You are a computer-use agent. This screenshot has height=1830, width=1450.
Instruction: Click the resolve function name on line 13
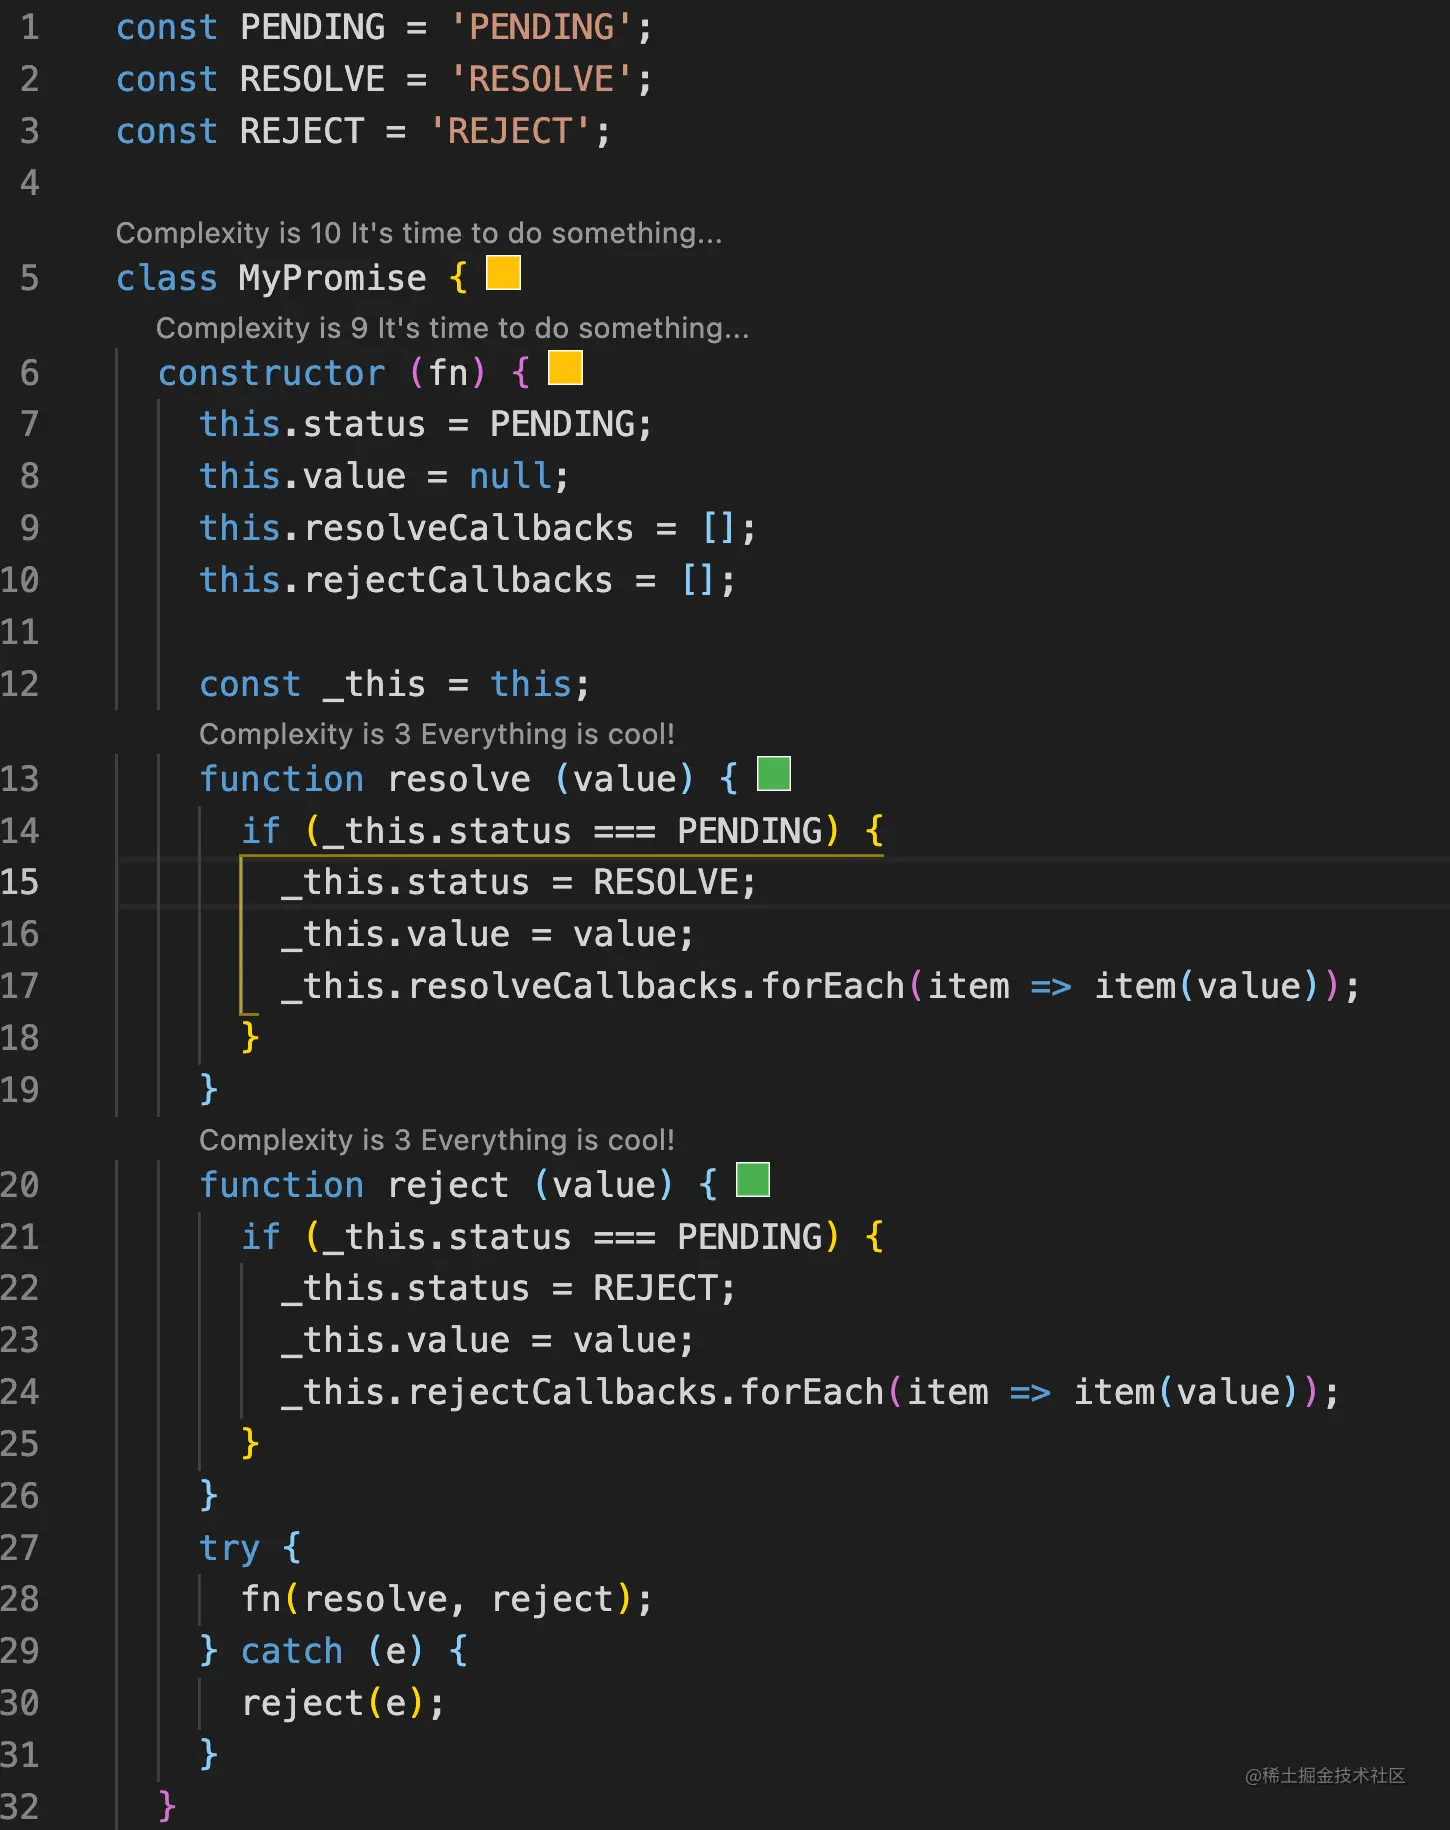pyautogui.click(x=458, y=779)
